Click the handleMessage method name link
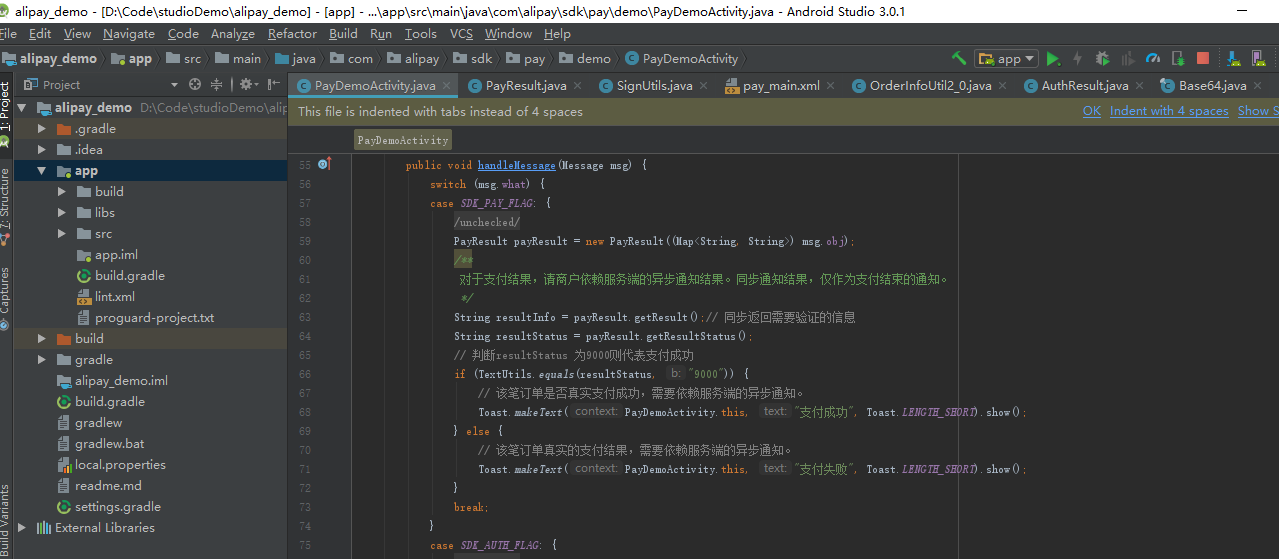This screenshot has height=559, width=1279. pyautogui.click(x=516, y=165)
